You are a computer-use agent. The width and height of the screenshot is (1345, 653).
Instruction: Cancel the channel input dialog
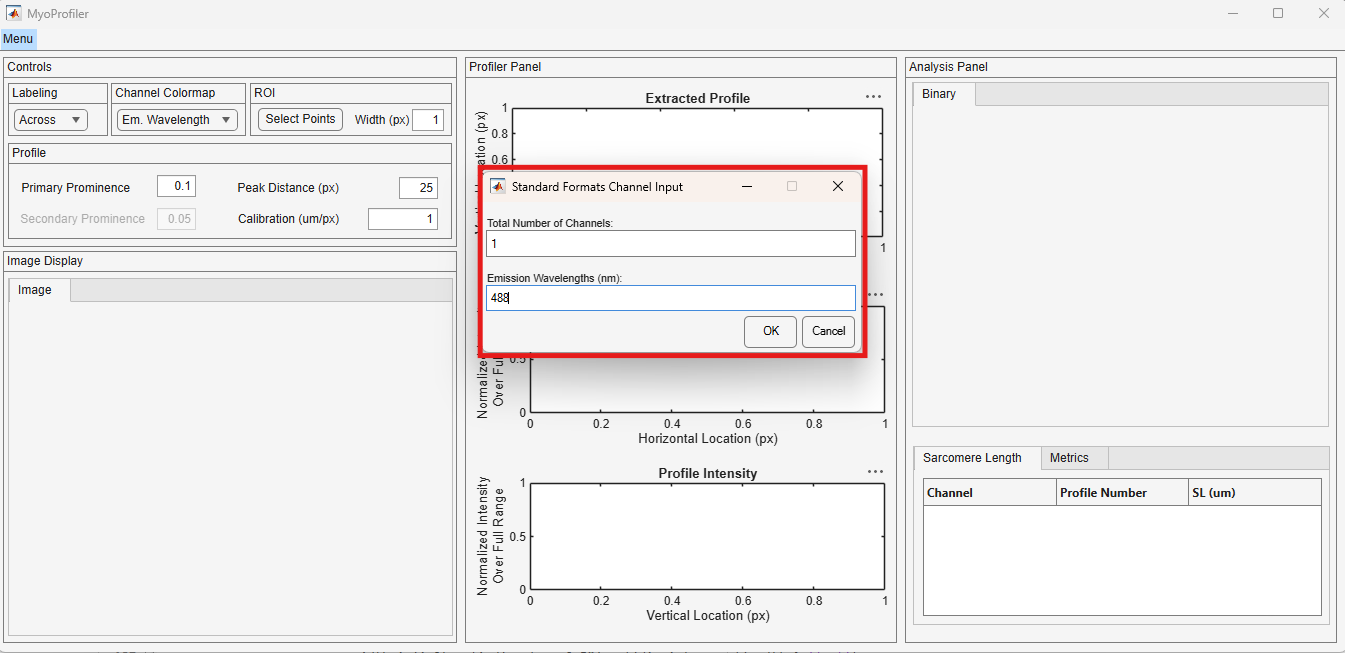[x=829, y=331]
